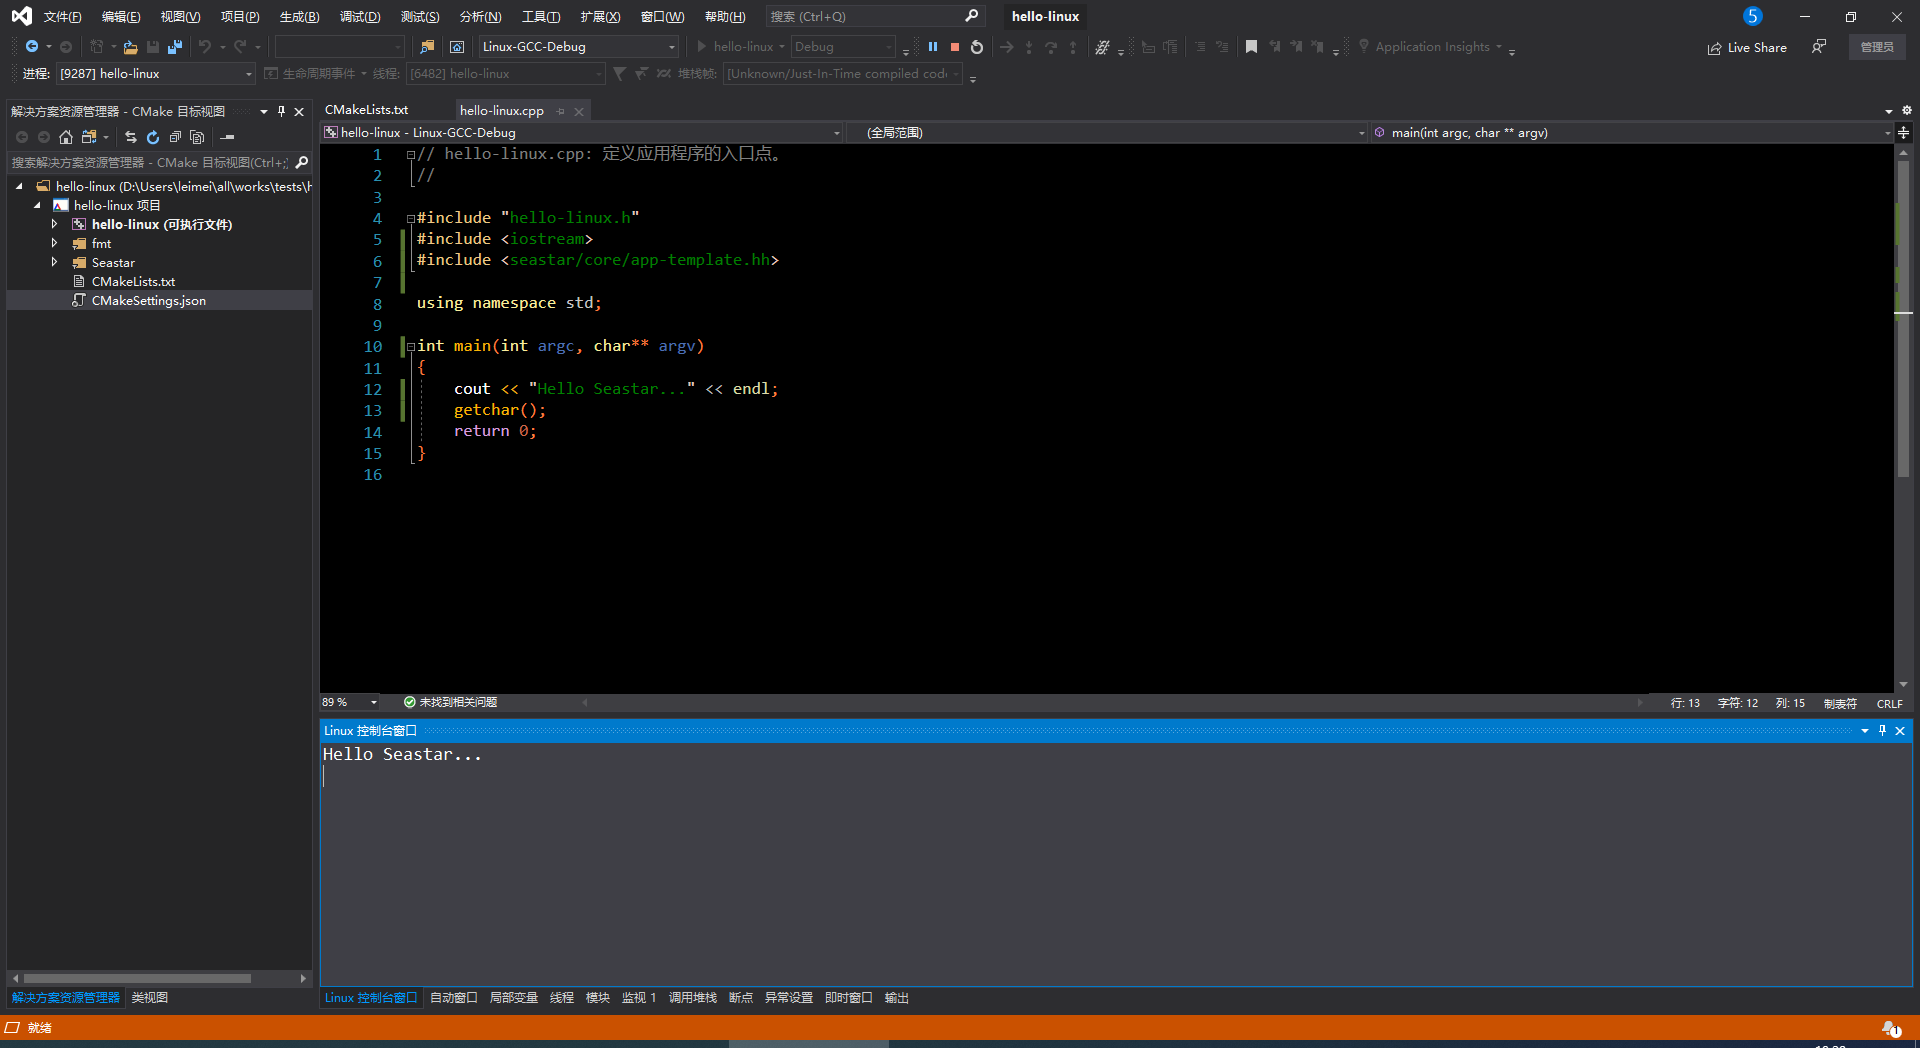Image resolution: width=1920 pixels, height=1048 pixels.
Task: Toggle auto-hide pin on Linux 控制台窗口
Action: click(x=1881, y=731)
